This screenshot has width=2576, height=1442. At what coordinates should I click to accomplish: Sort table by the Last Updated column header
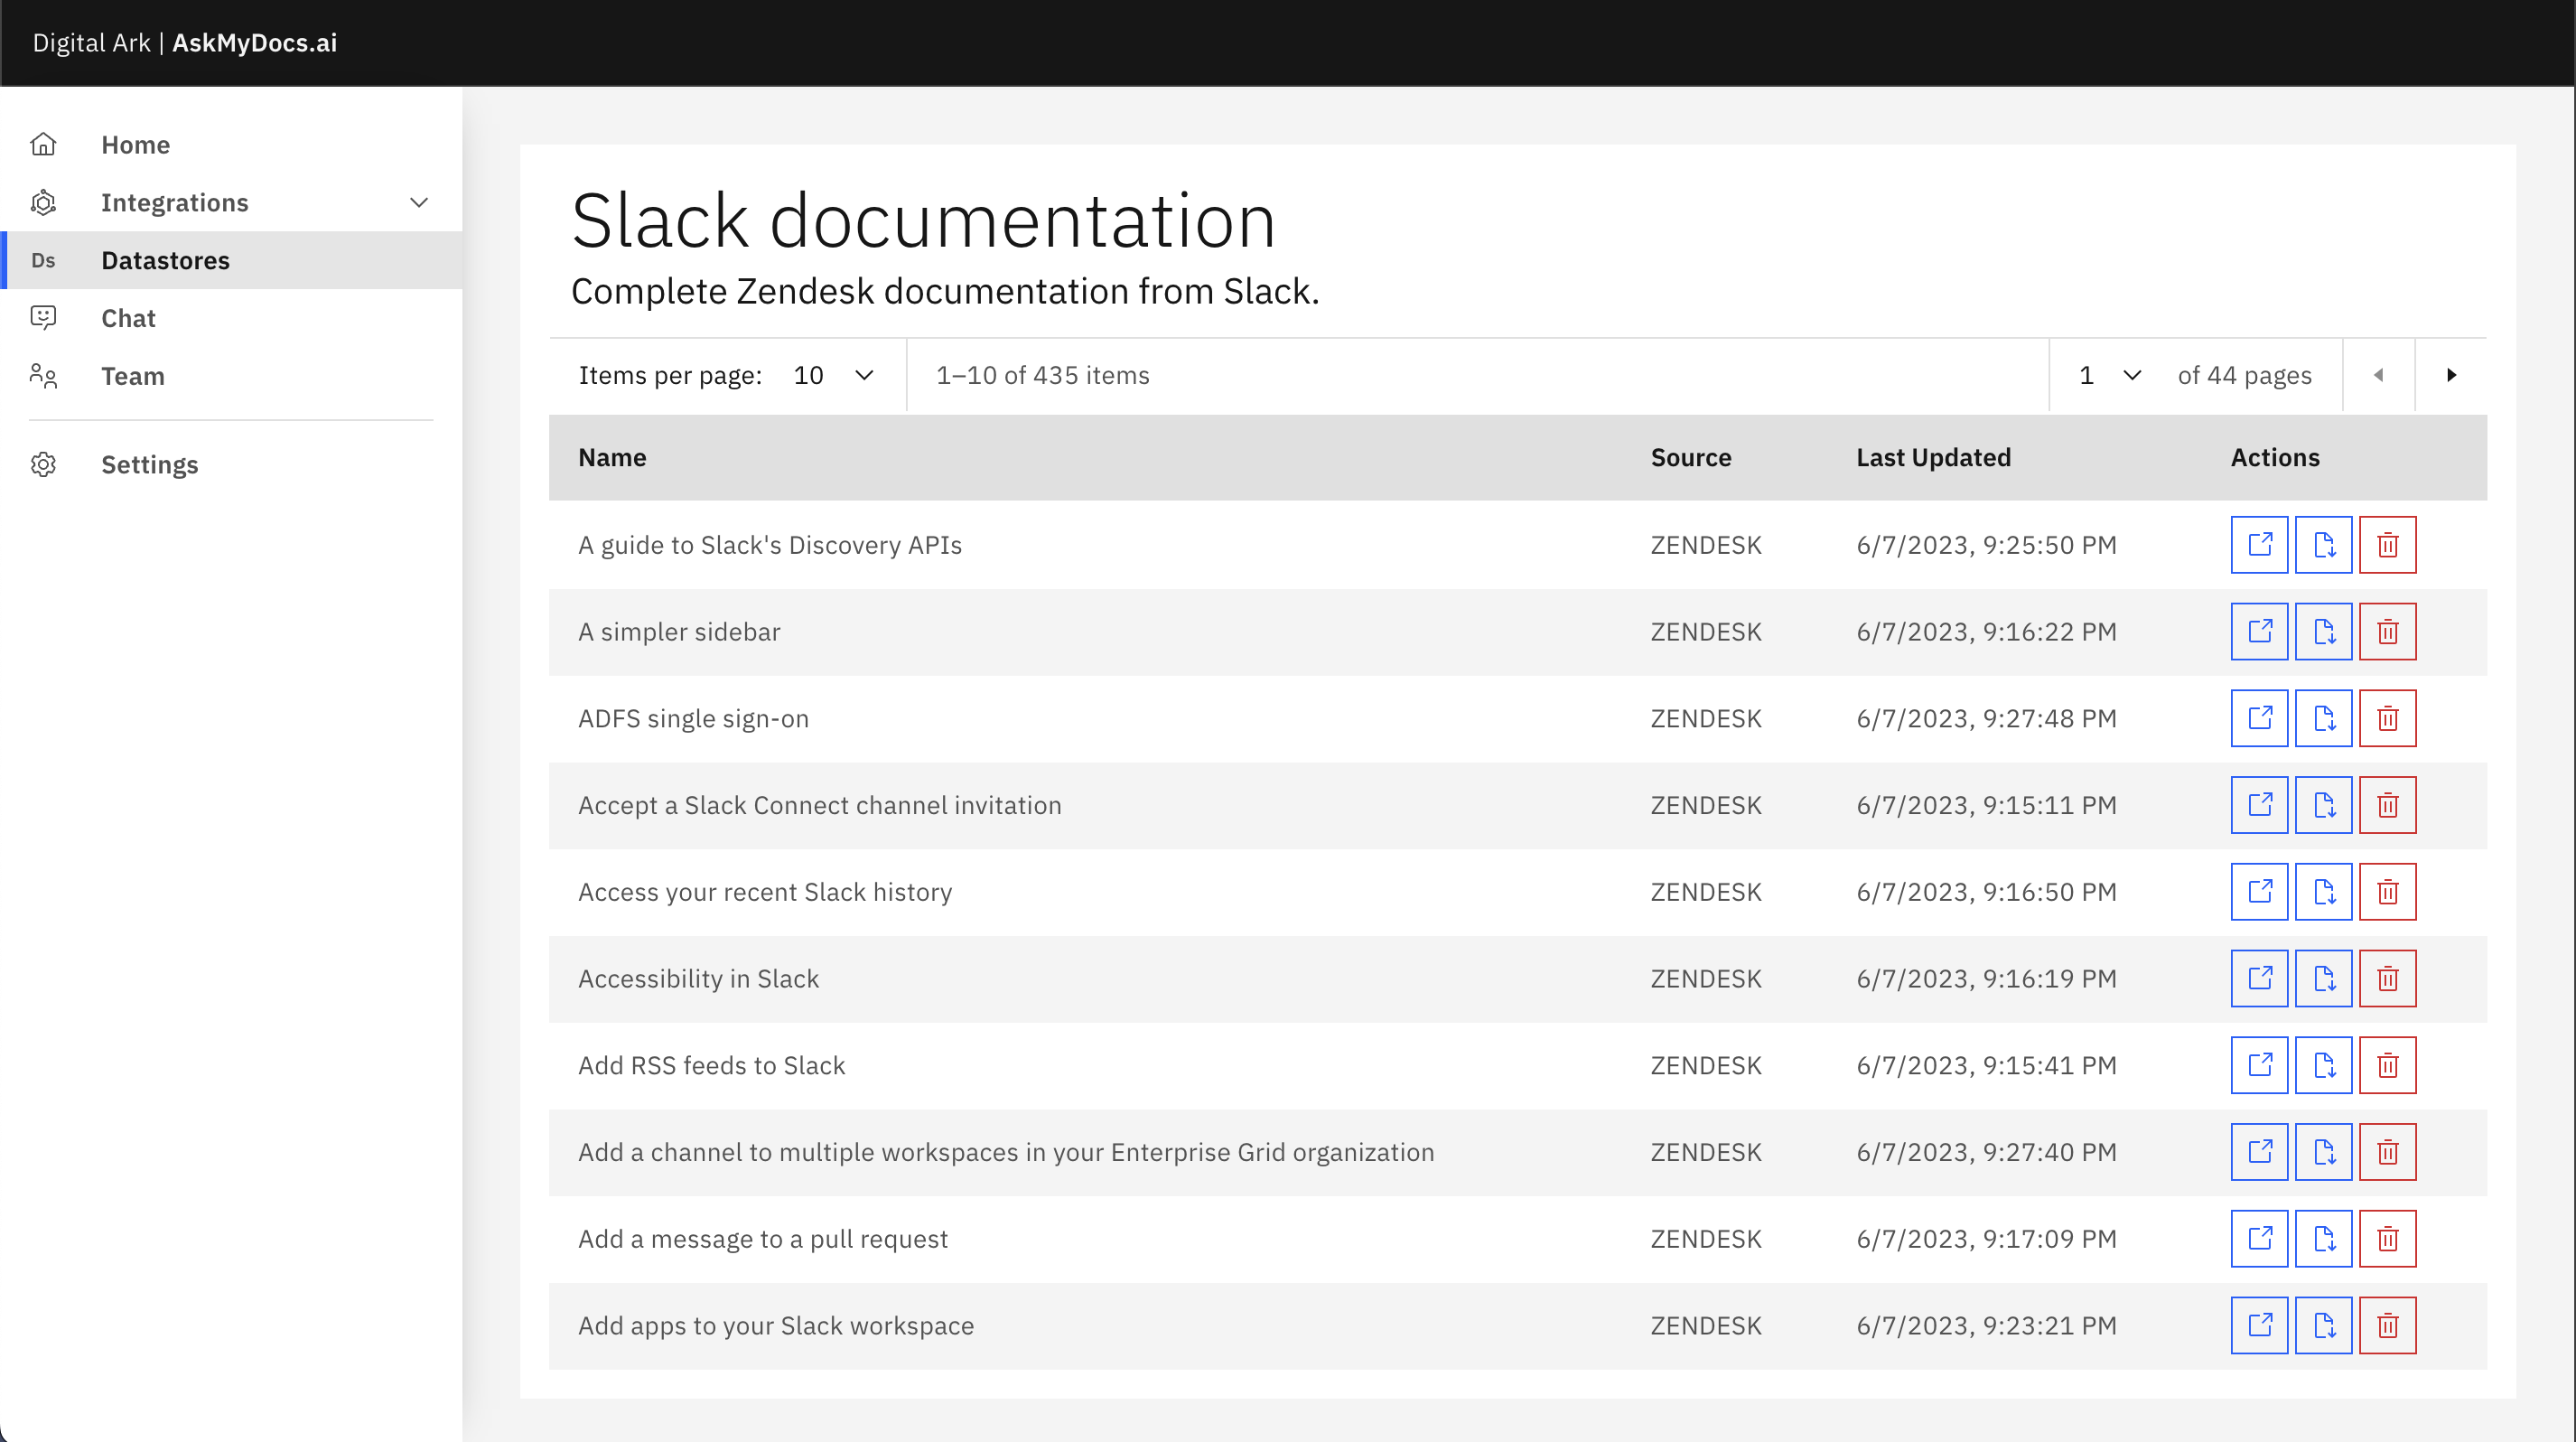tap(1933, 458)
